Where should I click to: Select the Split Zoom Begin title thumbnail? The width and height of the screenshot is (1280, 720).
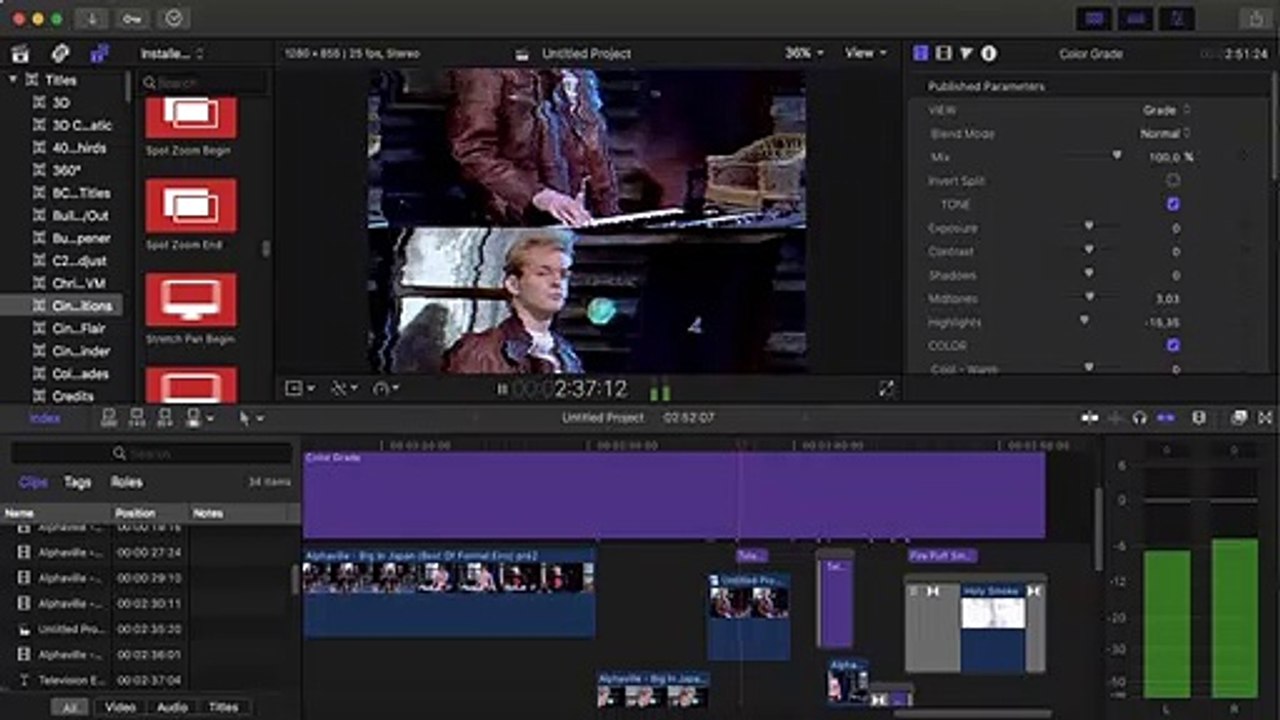coord(191,117)
